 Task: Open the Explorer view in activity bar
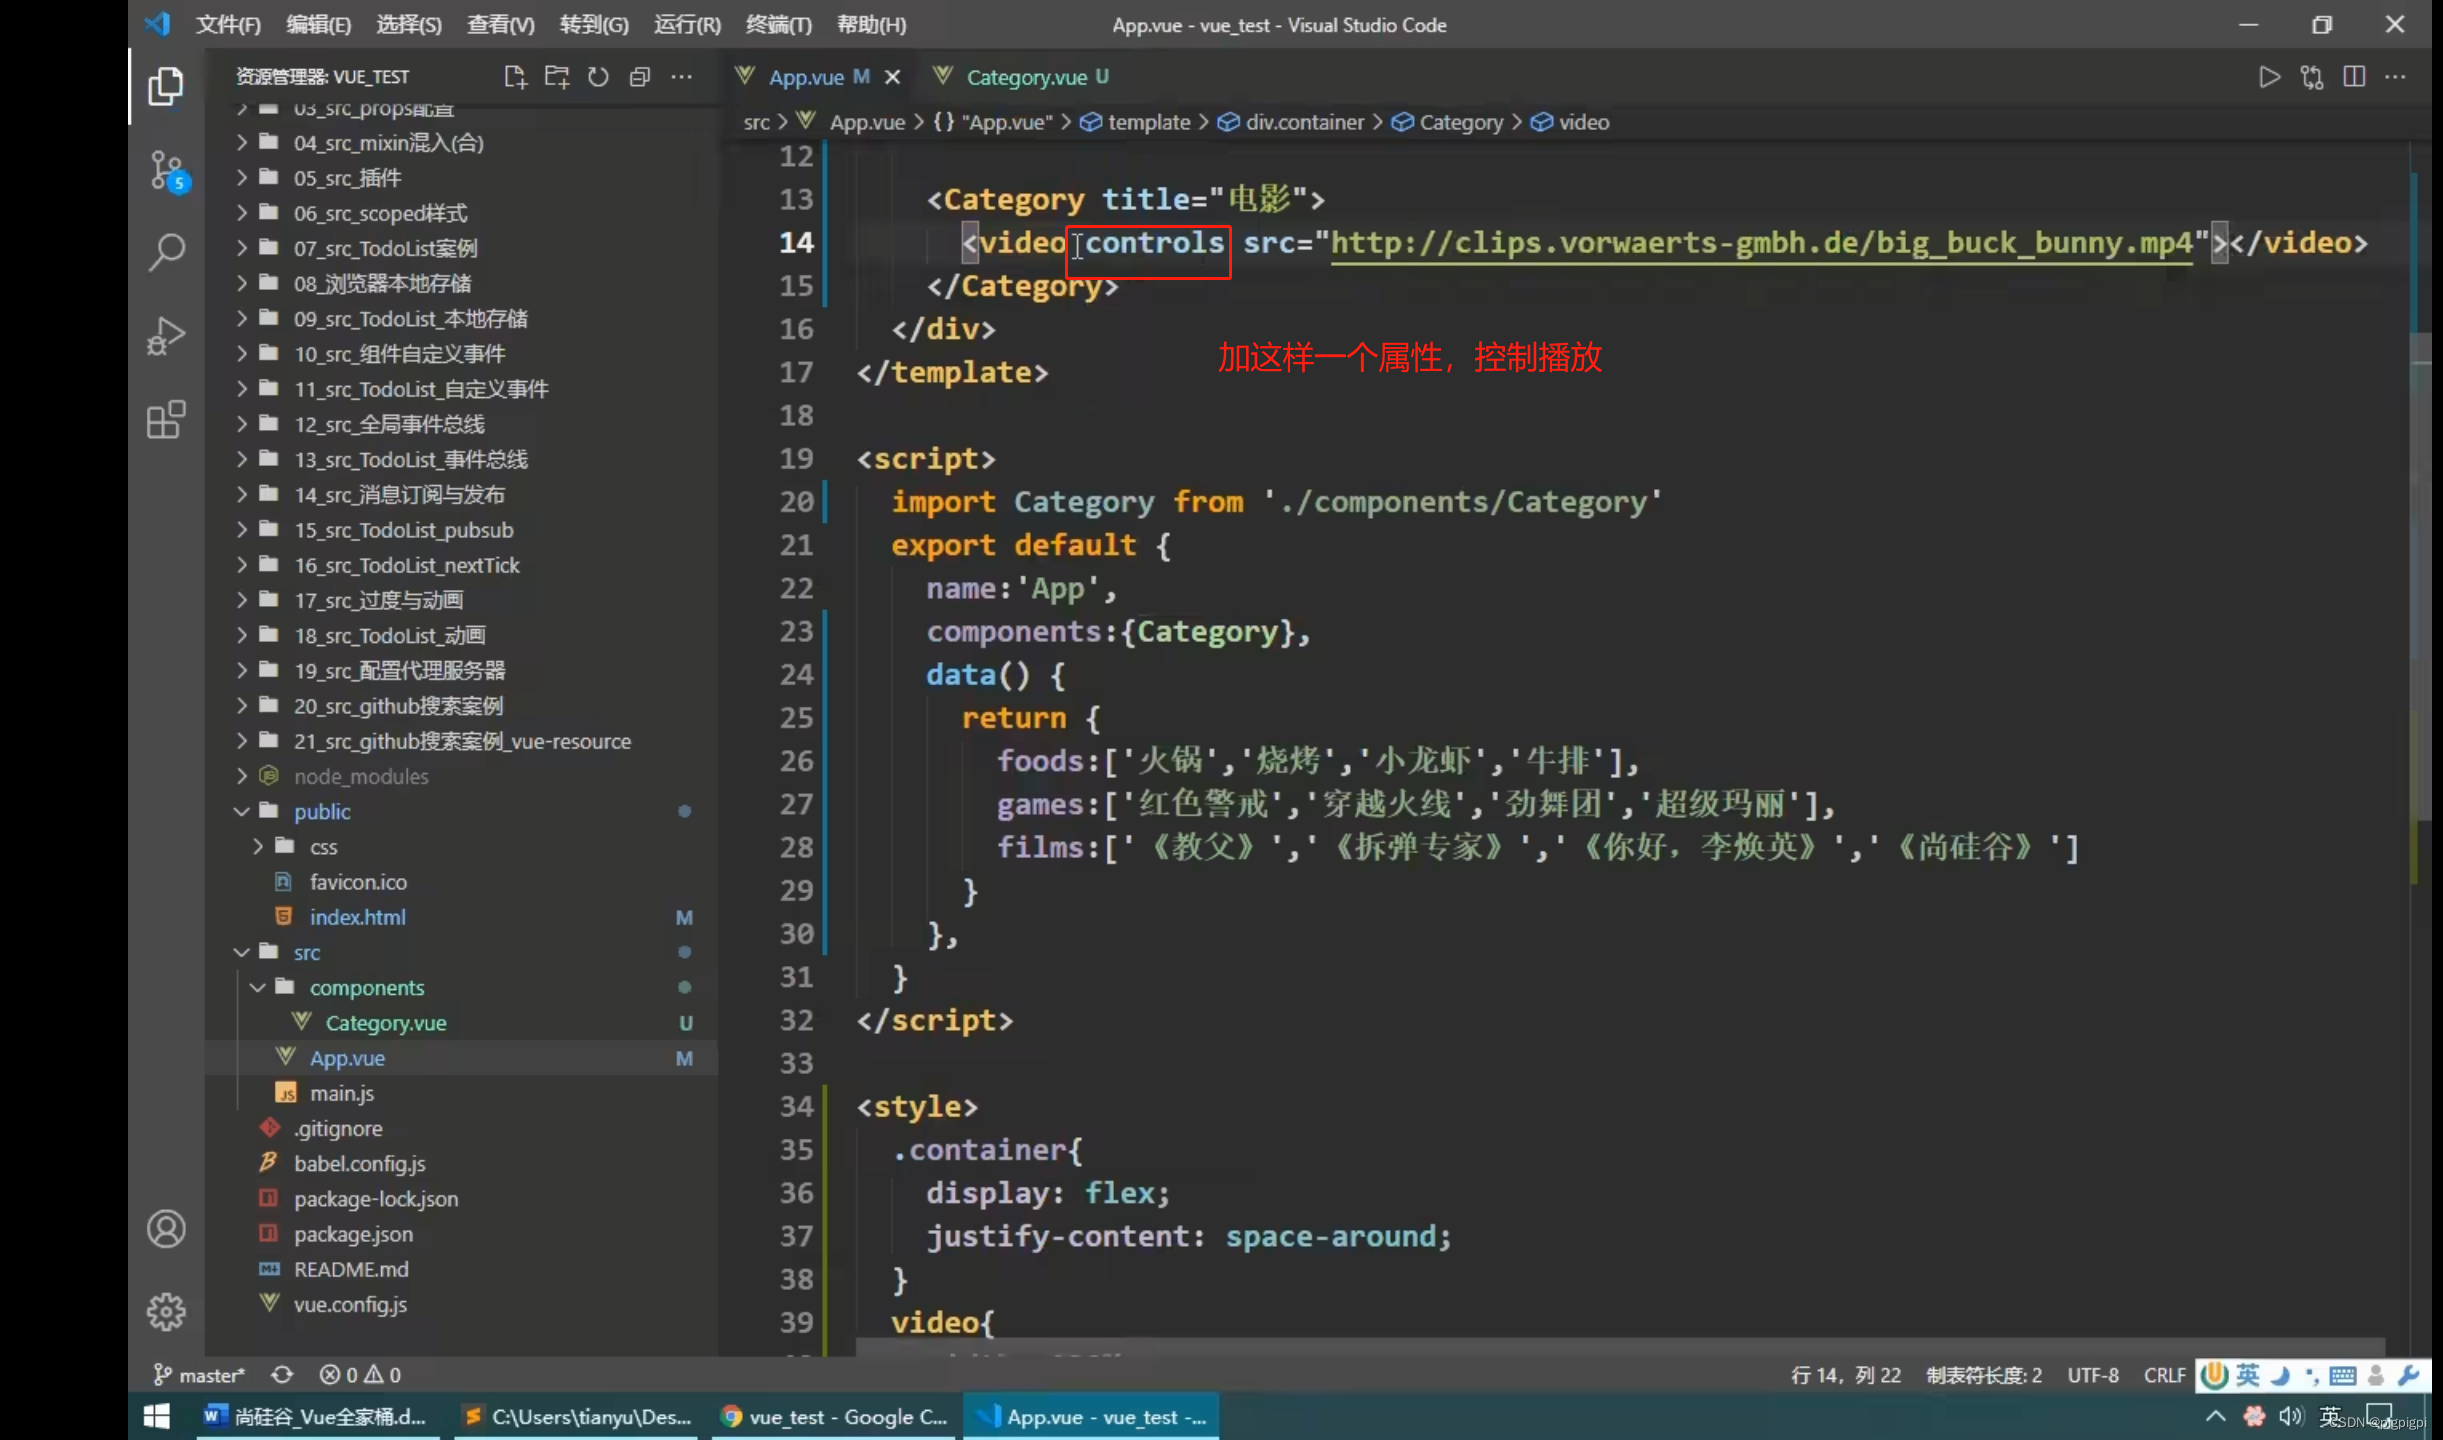pos(166,86)
